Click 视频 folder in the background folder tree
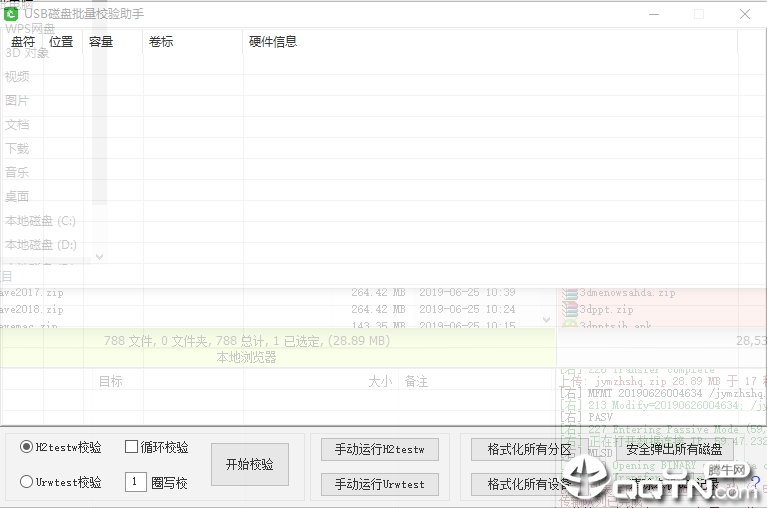The height and width of the screenshot is (508, 767). pos(17,77)
